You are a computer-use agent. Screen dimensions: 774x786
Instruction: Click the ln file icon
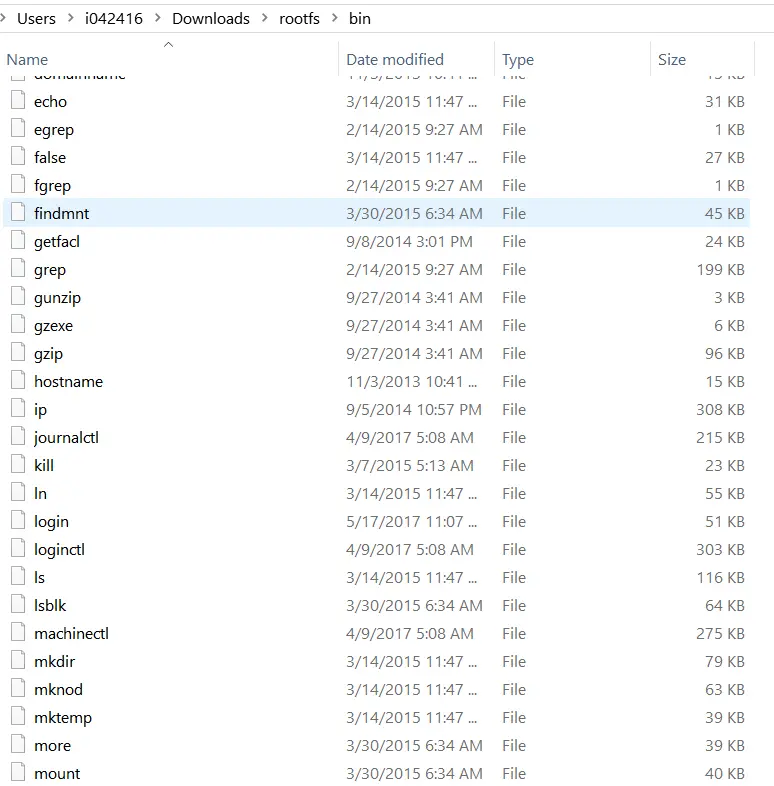pos(18,492)
